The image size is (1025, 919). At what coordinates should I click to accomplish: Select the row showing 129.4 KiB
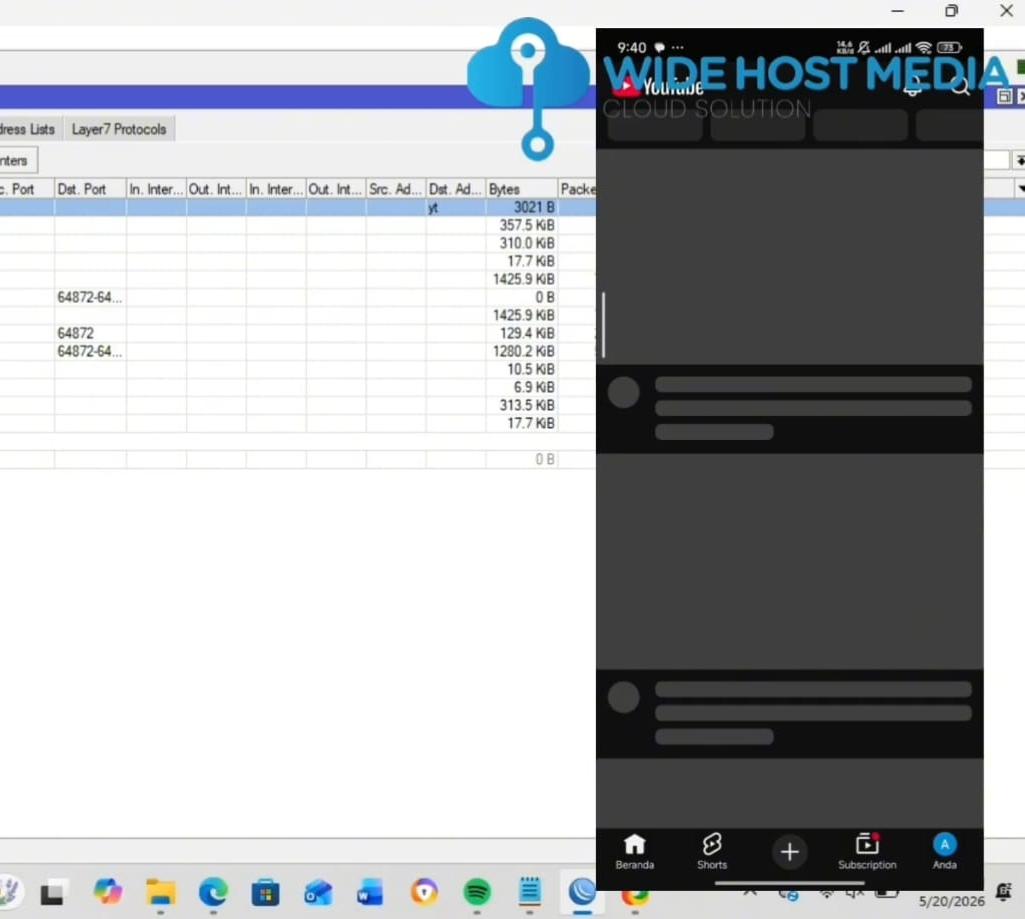pyautogui.click(x=298, y=333)
